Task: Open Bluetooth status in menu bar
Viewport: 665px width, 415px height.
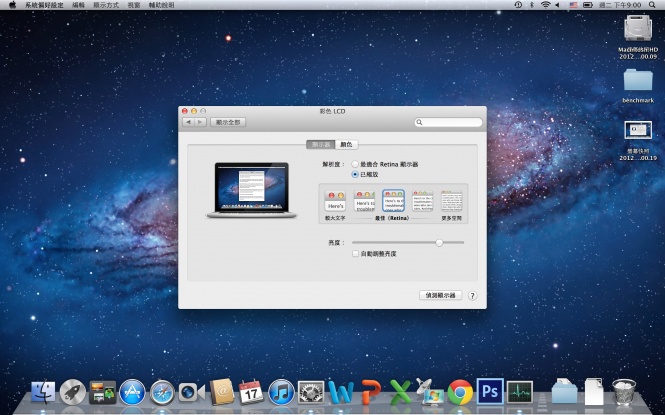Action: [x=532, y=5]
